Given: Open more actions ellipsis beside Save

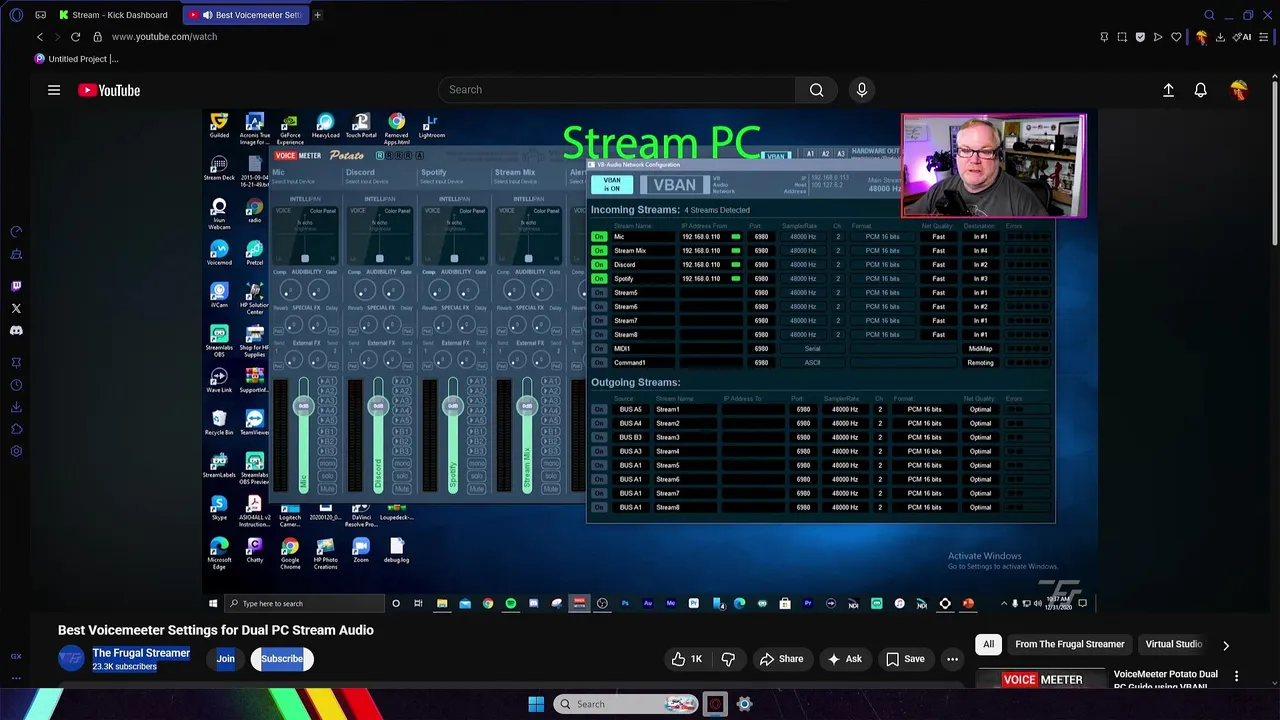Looking at the screenshot, I should point(953,659).
